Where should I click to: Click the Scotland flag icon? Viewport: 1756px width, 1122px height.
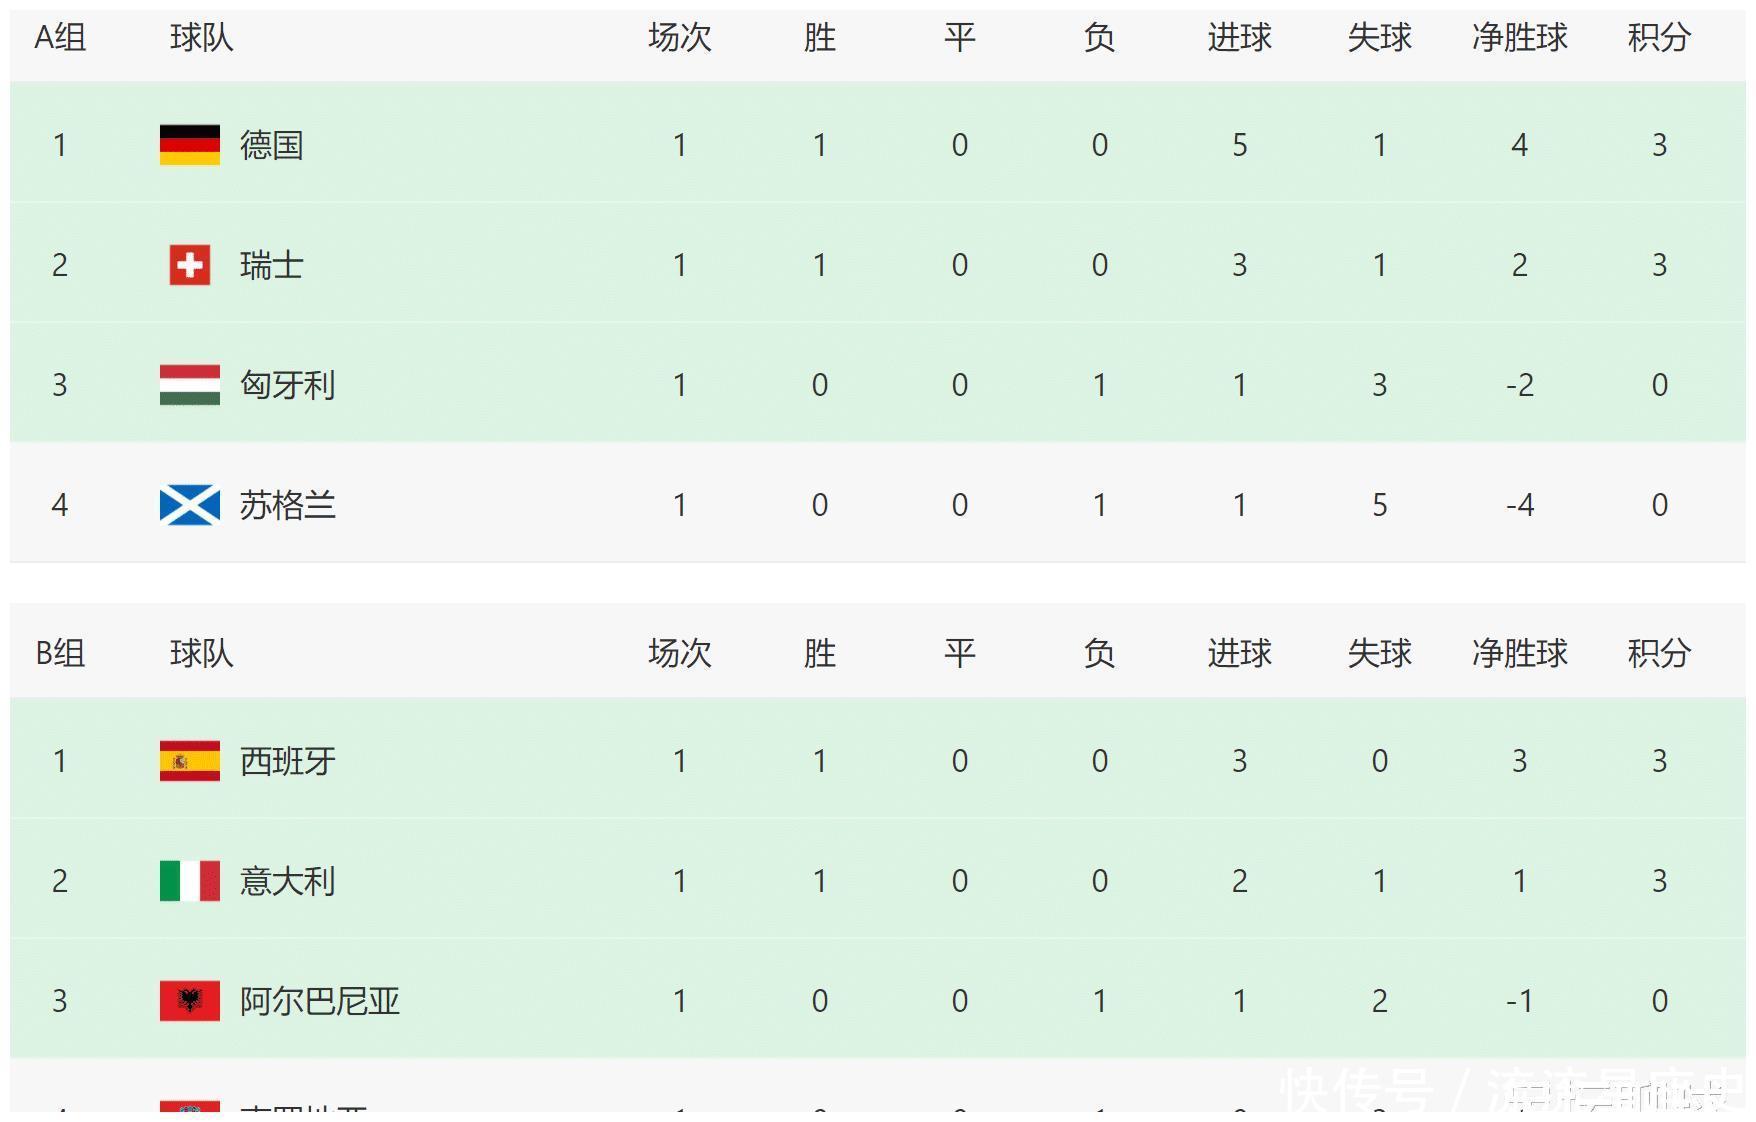click(x=189, y=505)
